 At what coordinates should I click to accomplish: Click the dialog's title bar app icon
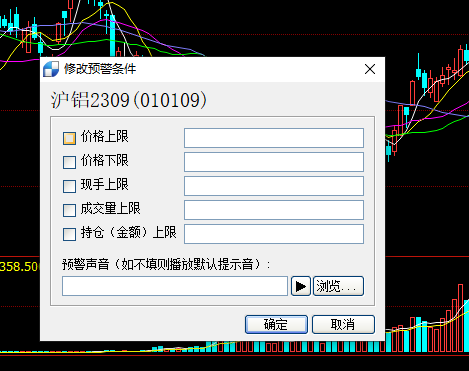pyautogui.click(x=51, y=69)
